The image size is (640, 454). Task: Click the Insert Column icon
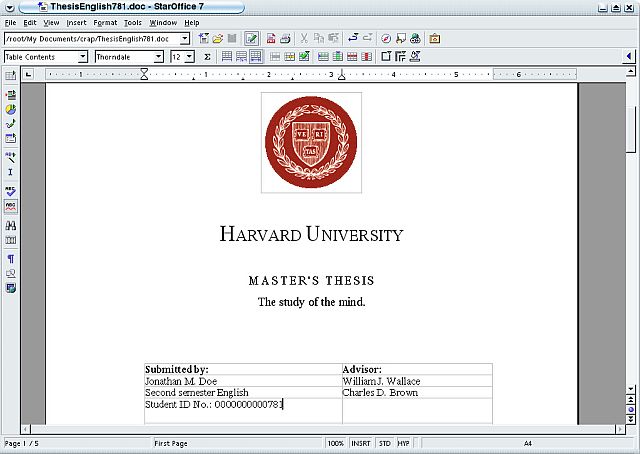click(x=338, y=57)
